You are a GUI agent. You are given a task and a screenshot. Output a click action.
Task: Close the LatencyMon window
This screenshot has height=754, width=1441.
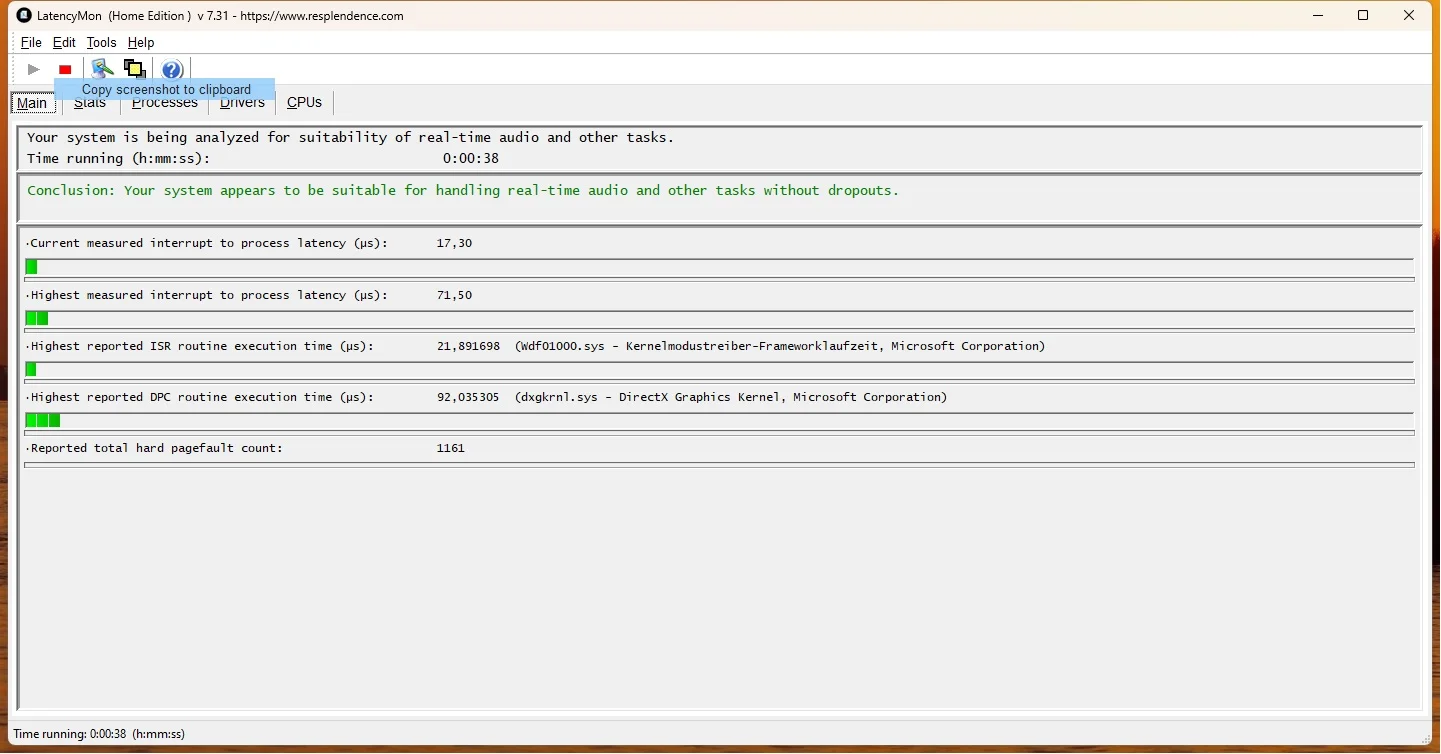tap(1410, 16)
